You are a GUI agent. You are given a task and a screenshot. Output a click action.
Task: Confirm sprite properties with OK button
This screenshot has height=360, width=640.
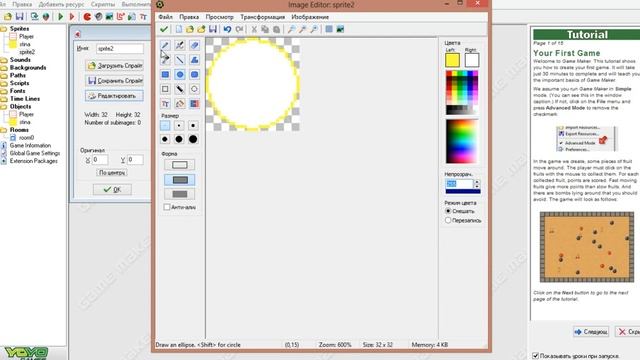point(112,189)
